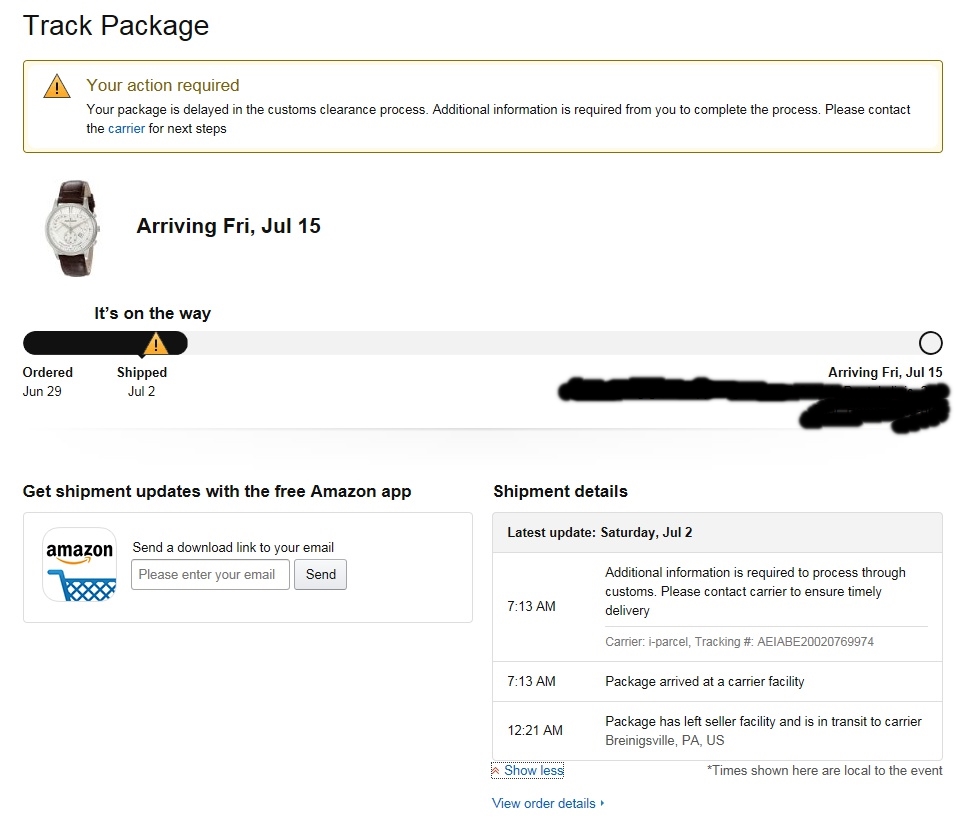Viewport: 959px width, 834px height.
Task: Click the Arriving Fri, Jul 15 milestone label
Action: point(885,373)
